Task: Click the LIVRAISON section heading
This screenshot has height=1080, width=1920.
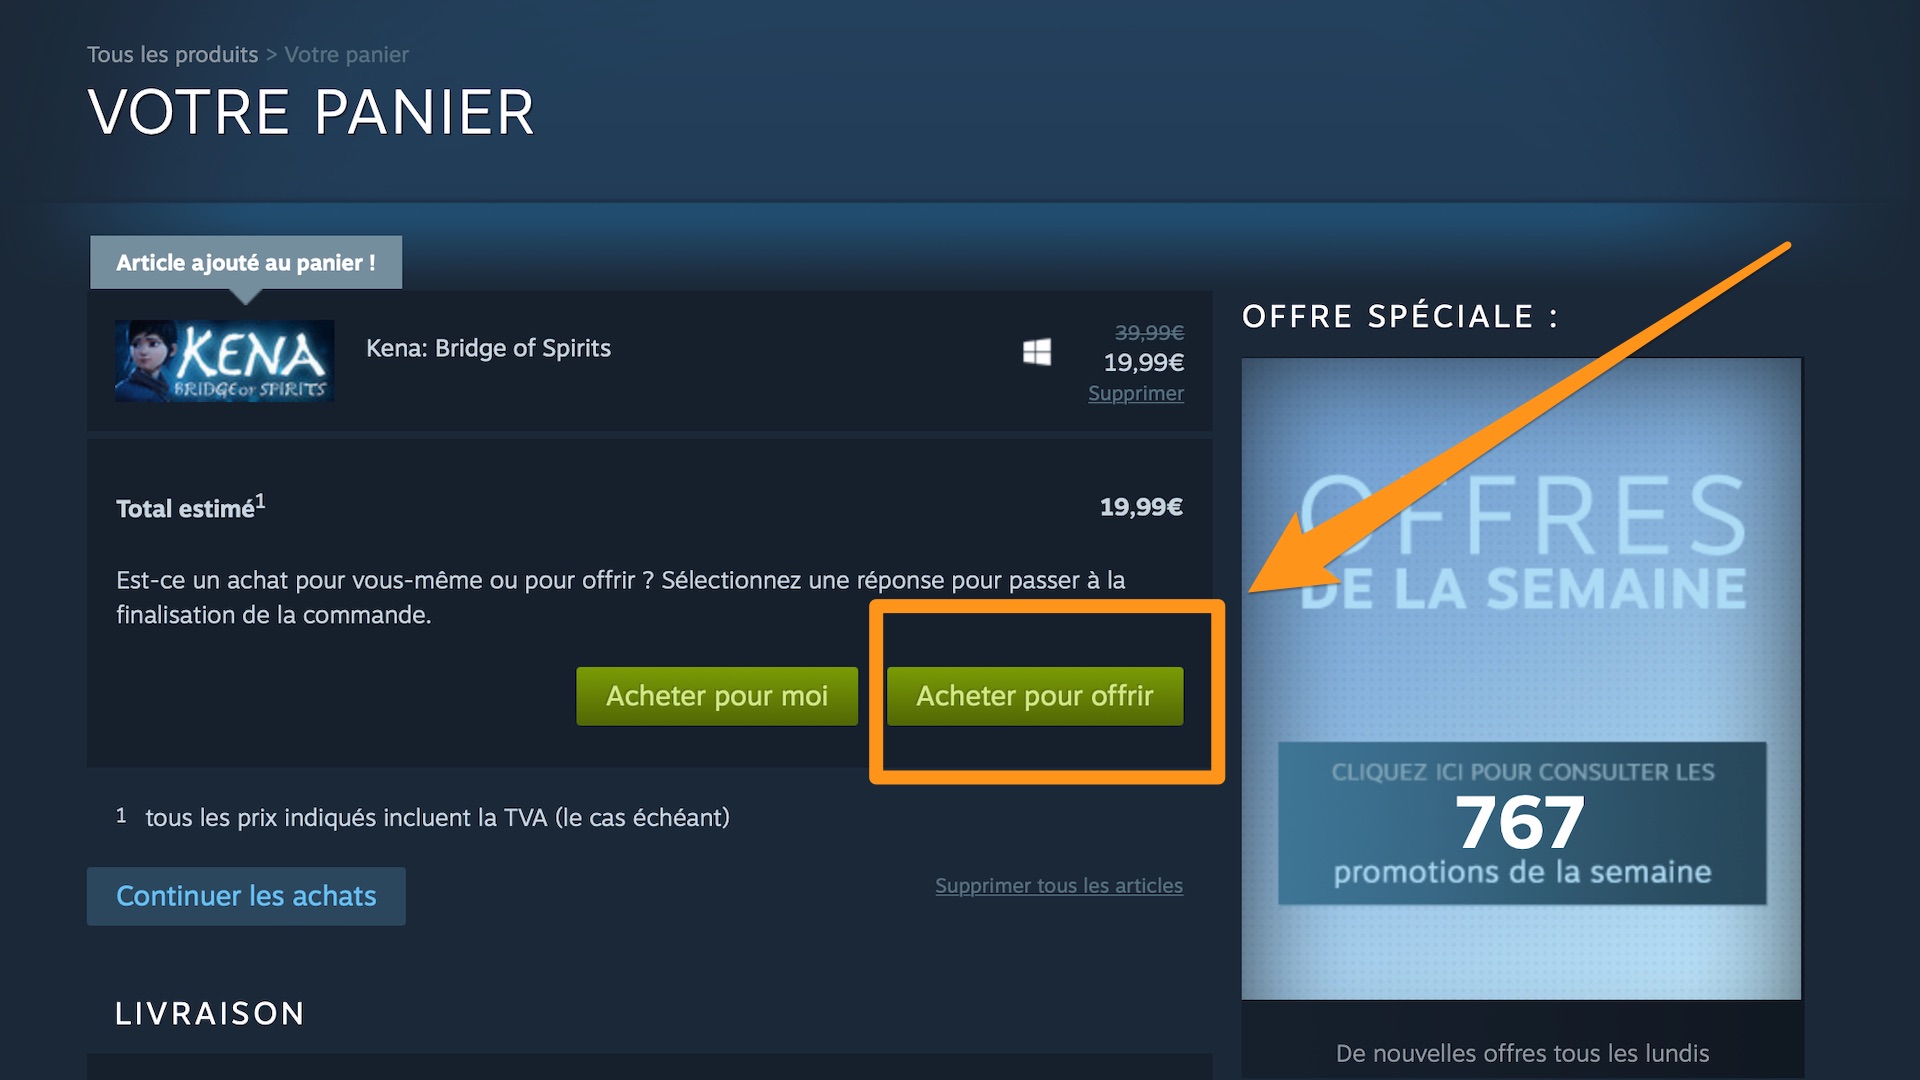Action: (x=210, y=1013)
